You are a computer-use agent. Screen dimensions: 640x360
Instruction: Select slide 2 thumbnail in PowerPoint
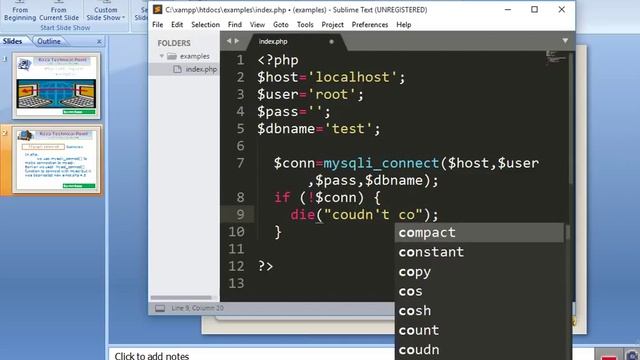(56, 160)
